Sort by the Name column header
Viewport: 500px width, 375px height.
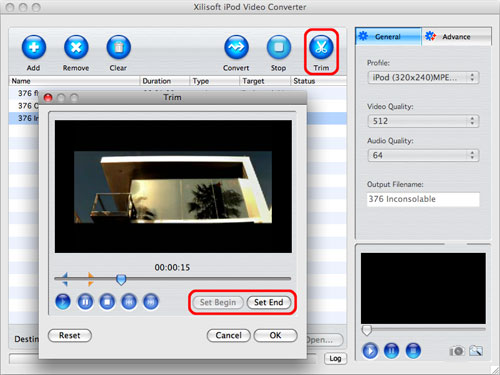click(74, 81)
